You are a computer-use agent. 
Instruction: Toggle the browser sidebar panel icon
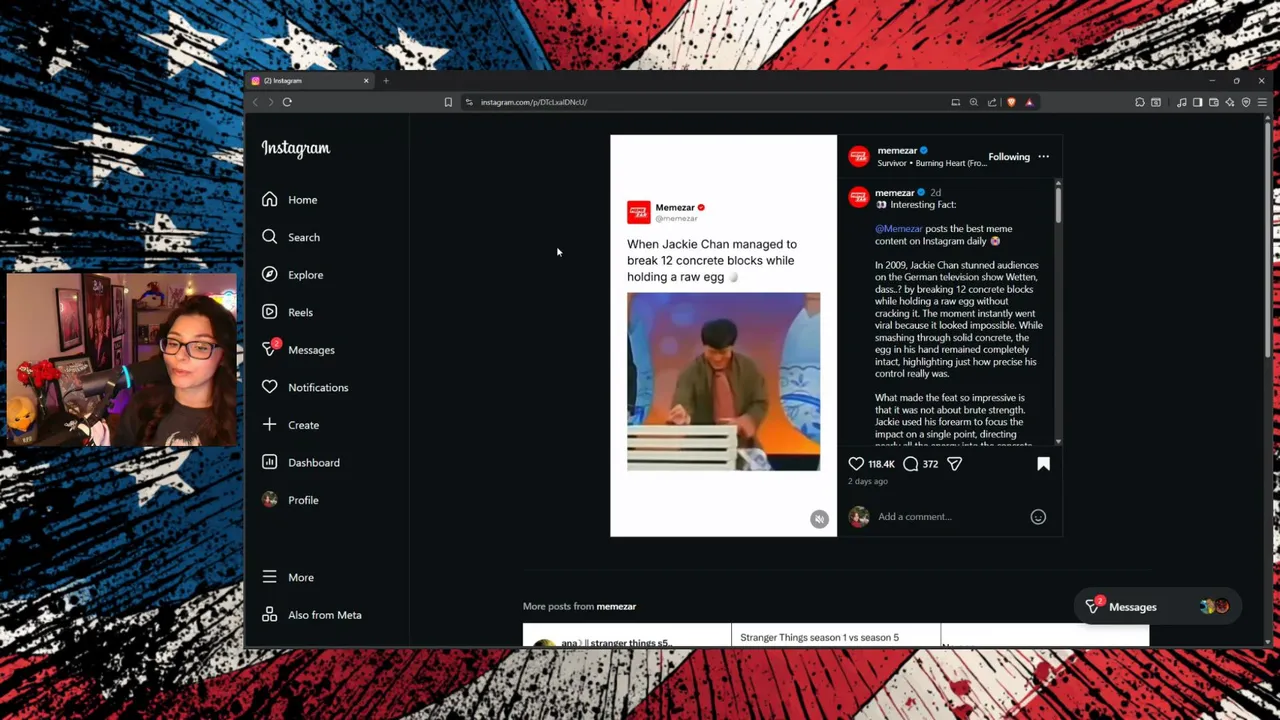click(1197, 102)
